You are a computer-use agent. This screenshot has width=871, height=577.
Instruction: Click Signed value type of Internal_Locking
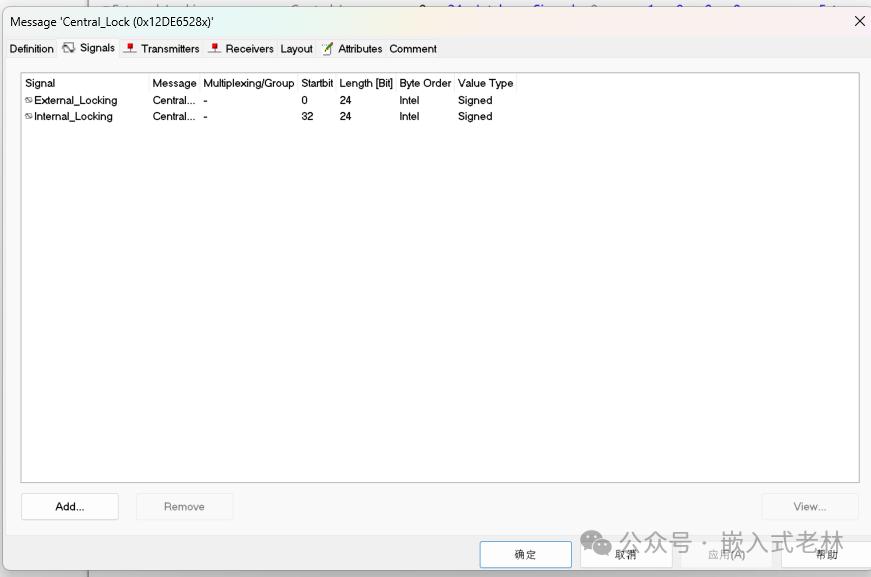coord(475,117)
